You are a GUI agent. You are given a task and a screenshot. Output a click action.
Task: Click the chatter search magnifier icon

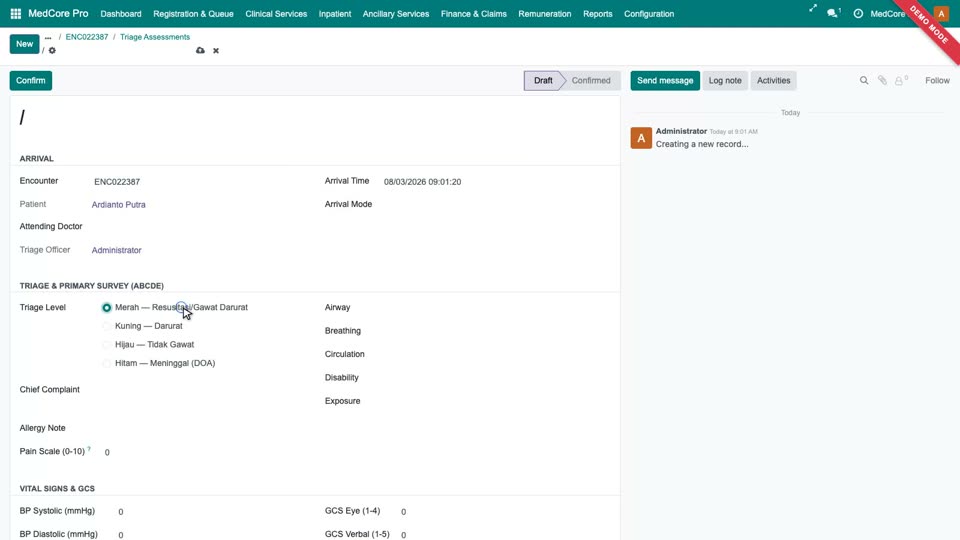864,80
